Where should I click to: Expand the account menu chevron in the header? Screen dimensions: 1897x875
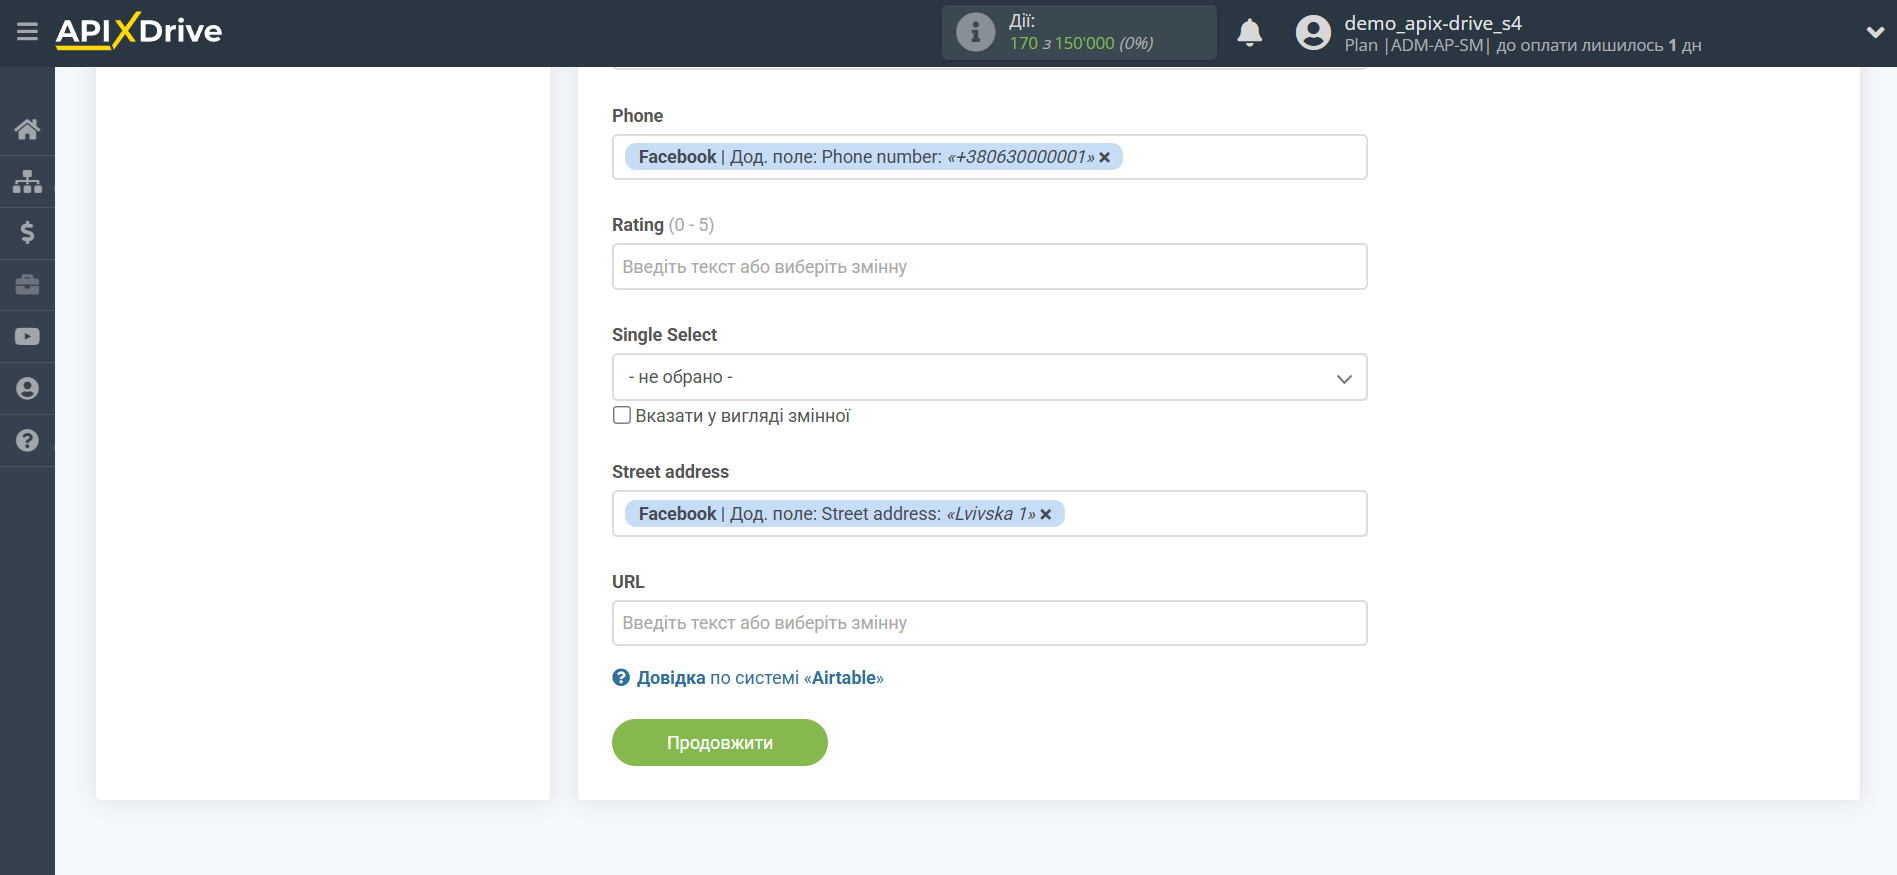[1875, 32]
